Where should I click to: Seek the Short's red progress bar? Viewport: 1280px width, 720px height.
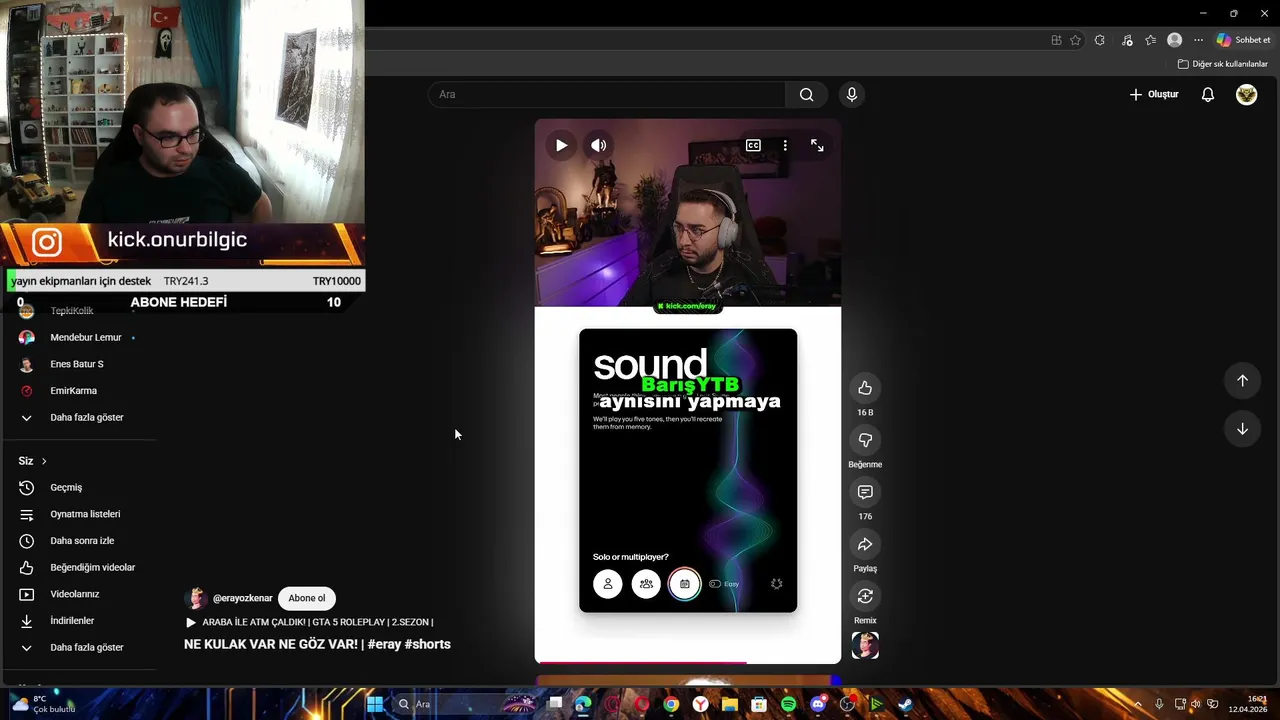[688, 662]
